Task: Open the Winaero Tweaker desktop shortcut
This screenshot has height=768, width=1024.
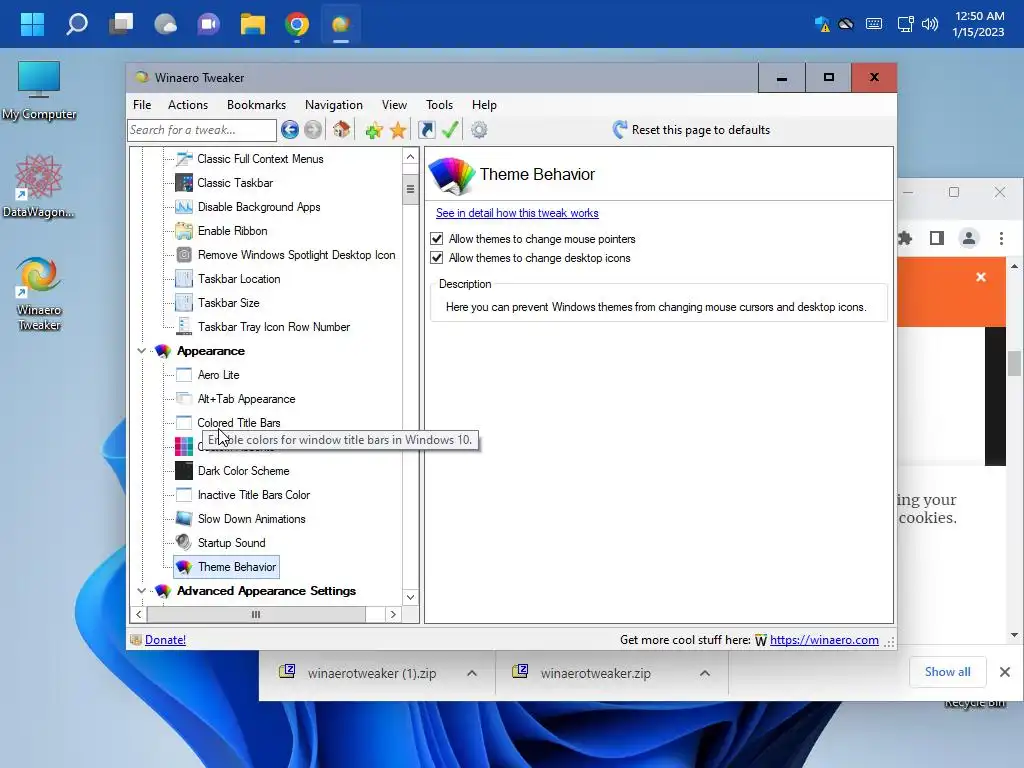Action: pyautogui.click(x=39, y=293)
